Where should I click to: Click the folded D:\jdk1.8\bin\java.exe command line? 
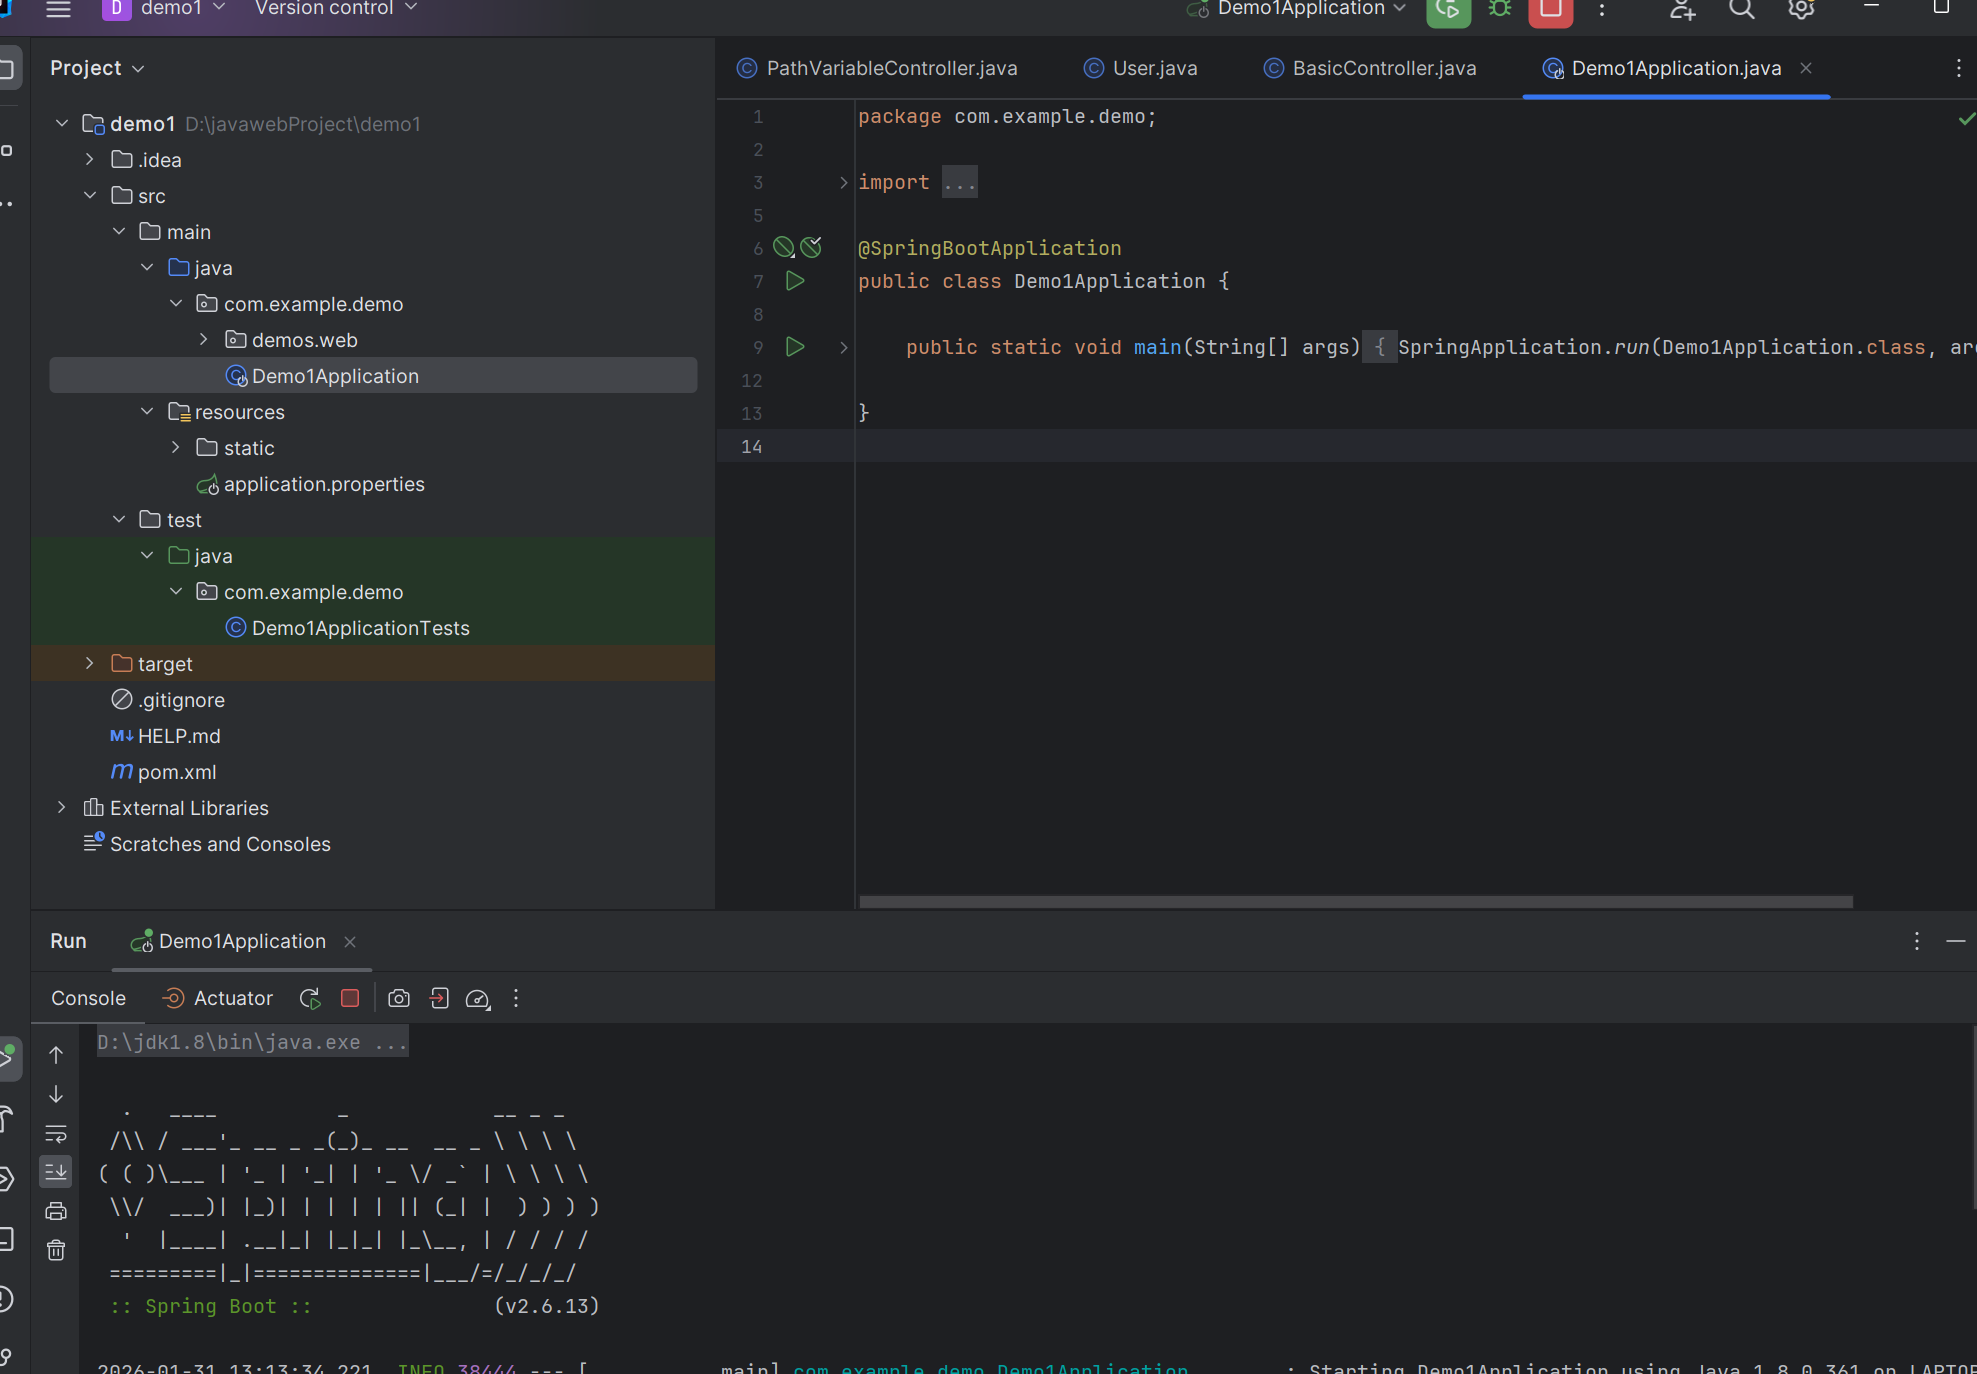252,1042
